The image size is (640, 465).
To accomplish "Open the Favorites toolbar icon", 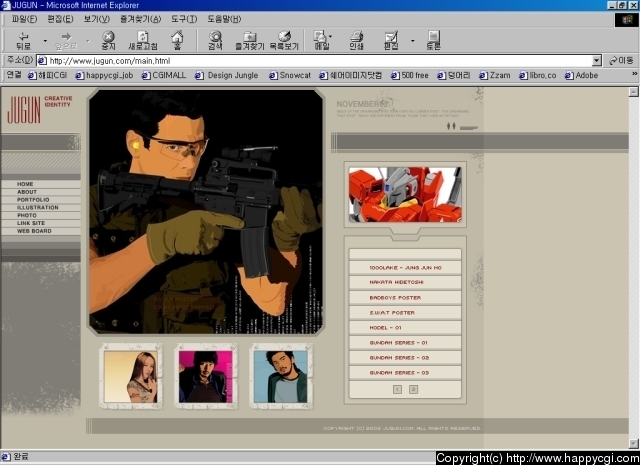I will [250, 40].
